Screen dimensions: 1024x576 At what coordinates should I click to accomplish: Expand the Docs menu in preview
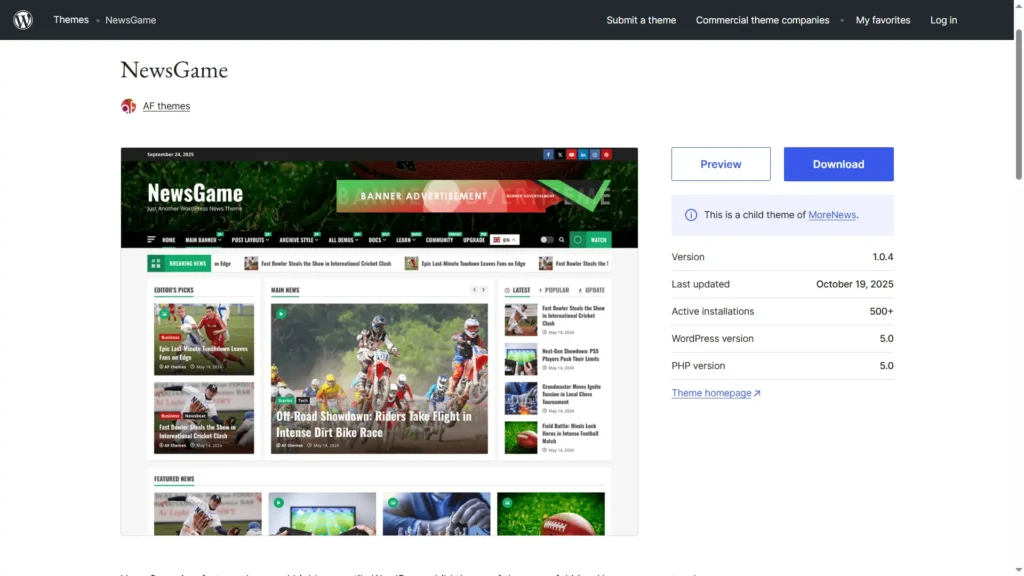377,240
